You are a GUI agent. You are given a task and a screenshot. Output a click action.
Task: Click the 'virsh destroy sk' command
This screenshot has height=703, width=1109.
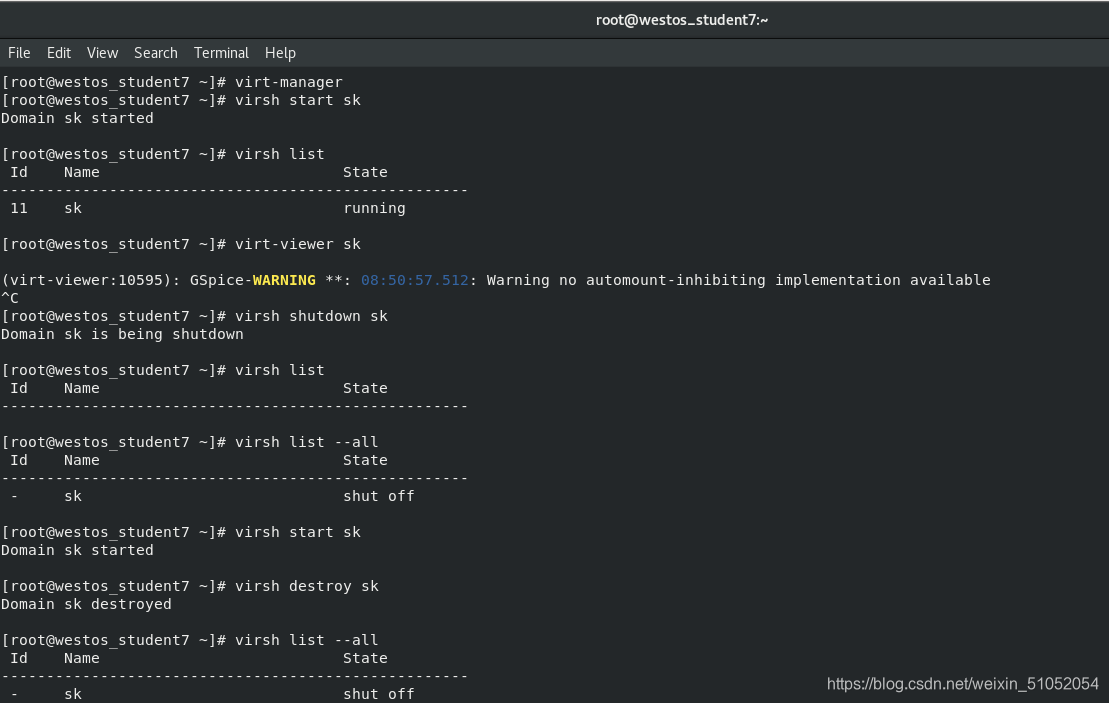point(307,586)
